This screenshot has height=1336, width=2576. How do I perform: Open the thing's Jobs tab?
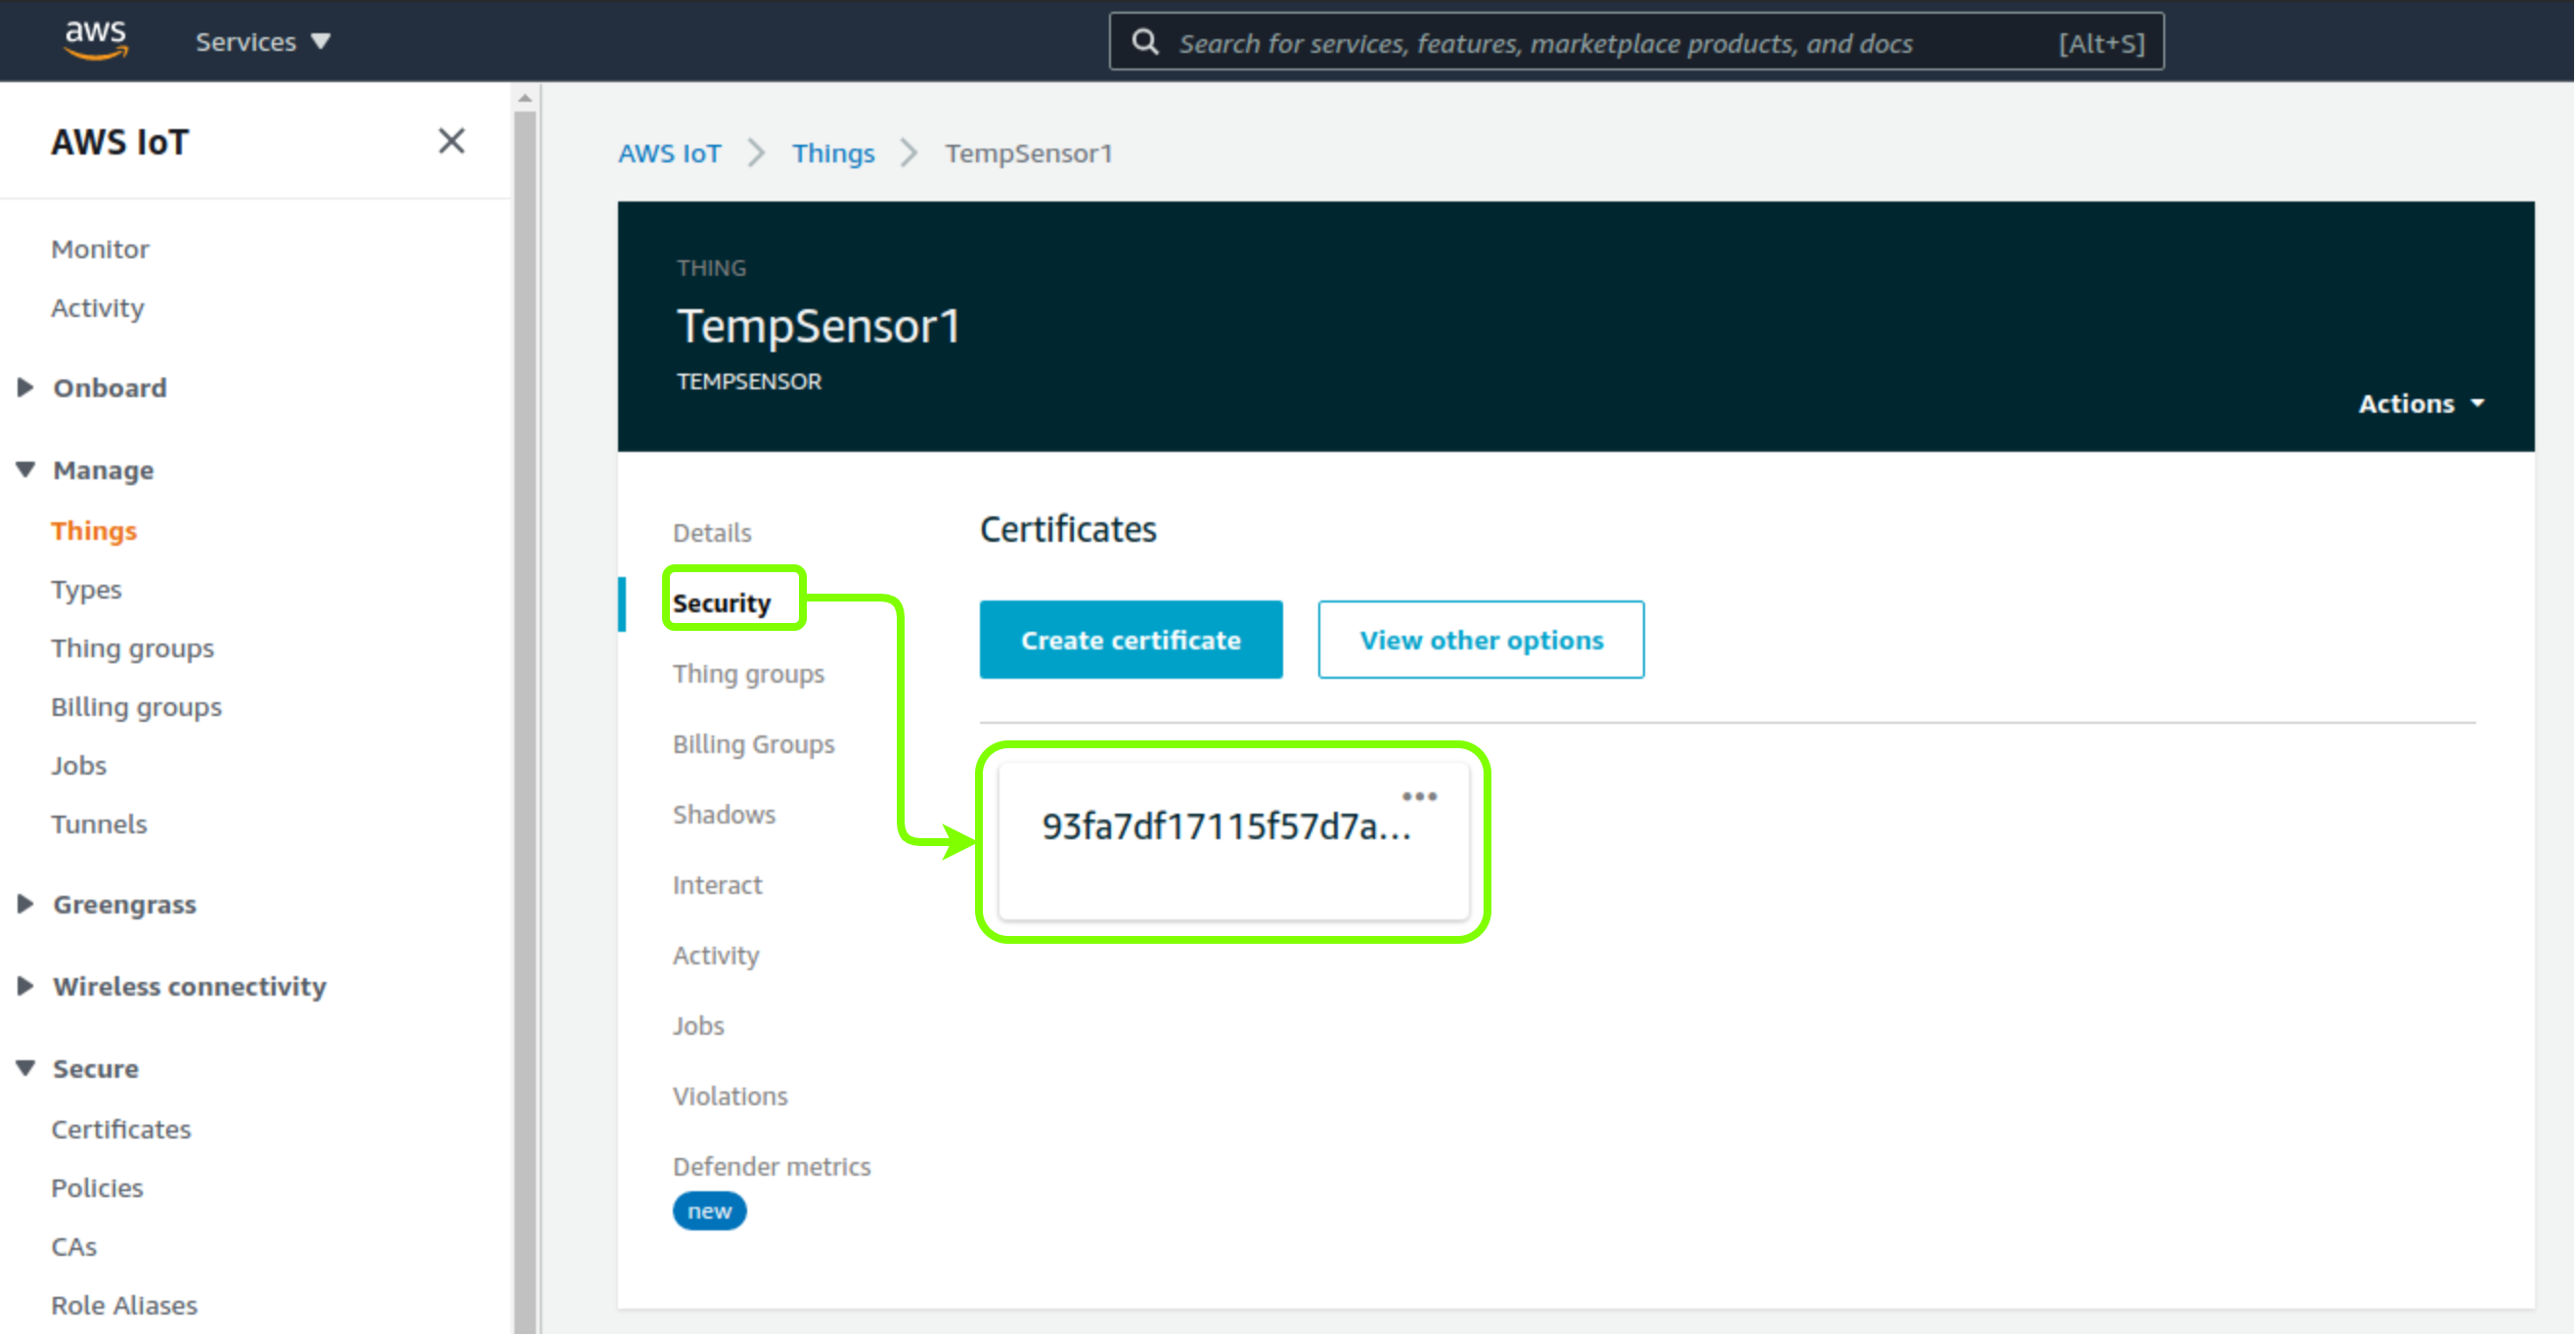click(x=698, y=1026)
